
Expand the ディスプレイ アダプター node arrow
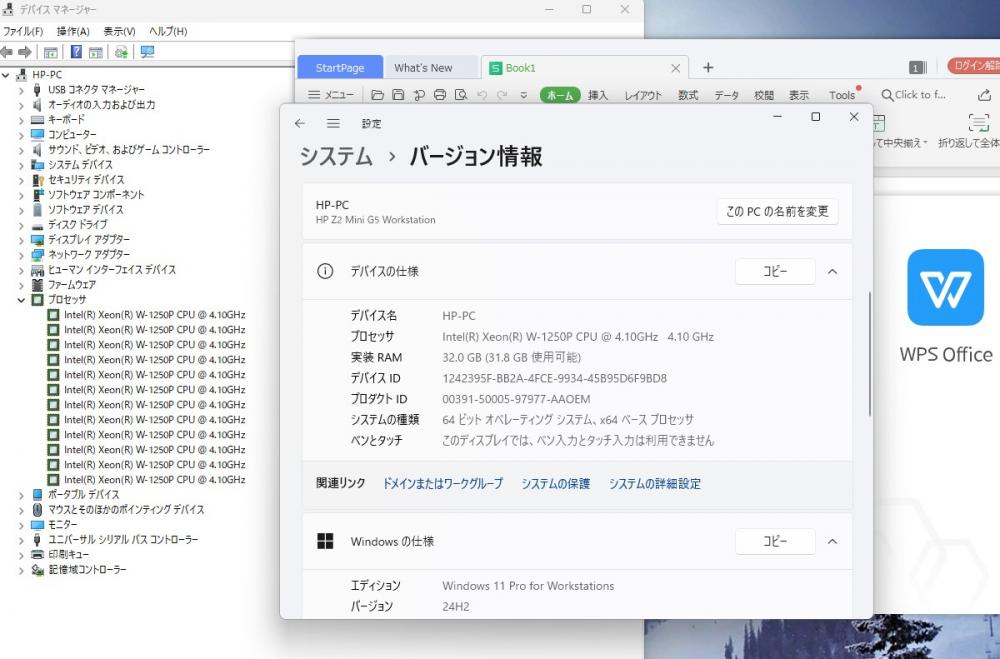coord(21,240)
